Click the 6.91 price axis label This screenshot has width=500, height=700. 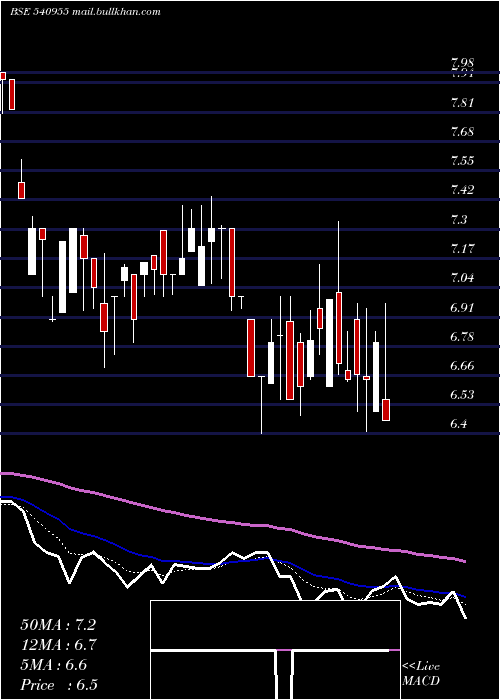pyautogui.click(x=462, y=308)
